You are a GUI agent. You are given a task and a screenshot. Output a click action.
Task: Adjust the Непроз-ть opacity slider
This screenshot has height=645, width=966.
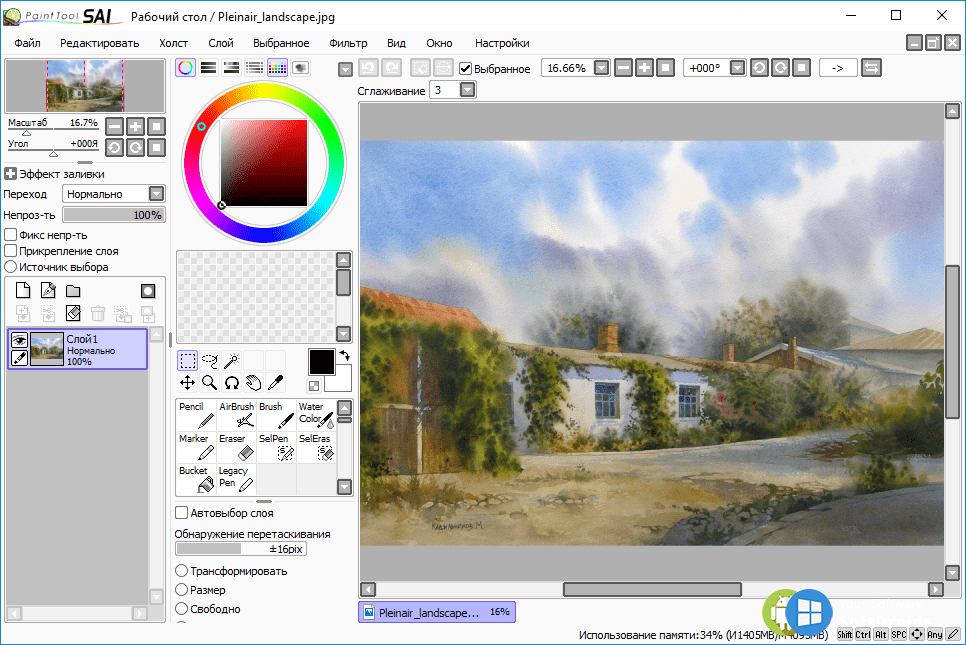pyautogui.click(x=114, y=215)
